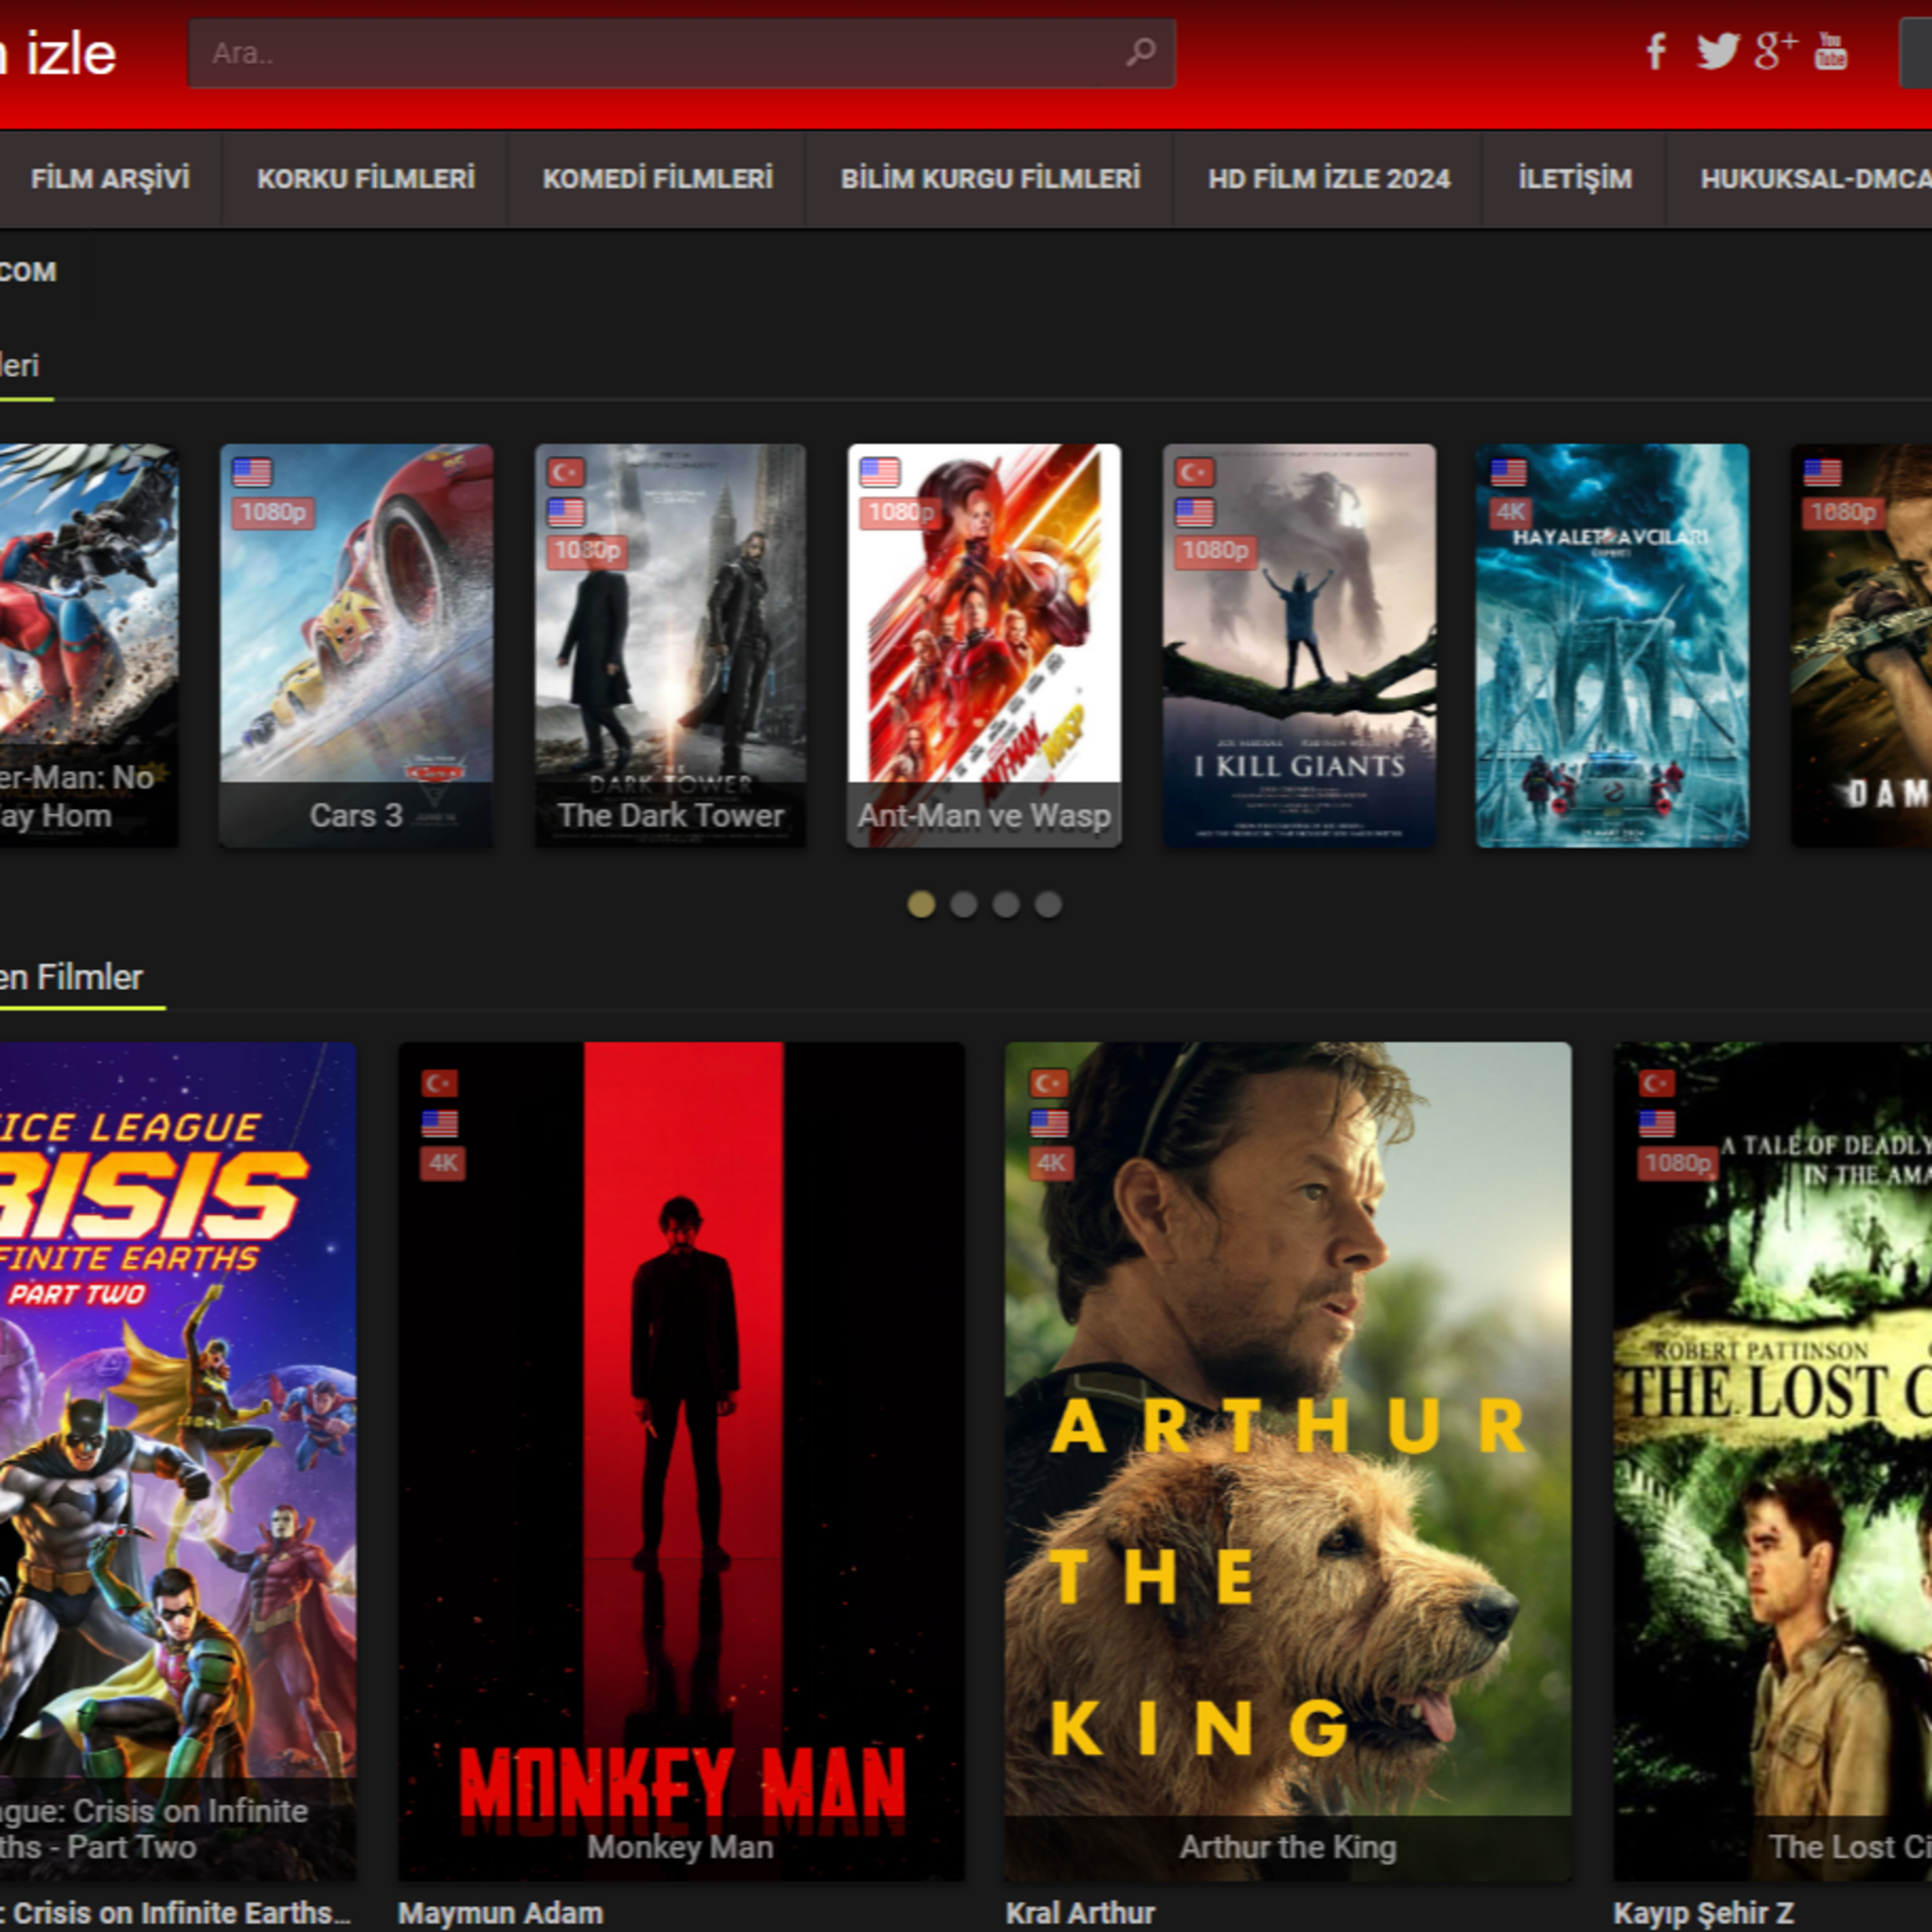Click the 1080p badge on The Dark Tower poster

pyautogui.click(x=587, y=551)
